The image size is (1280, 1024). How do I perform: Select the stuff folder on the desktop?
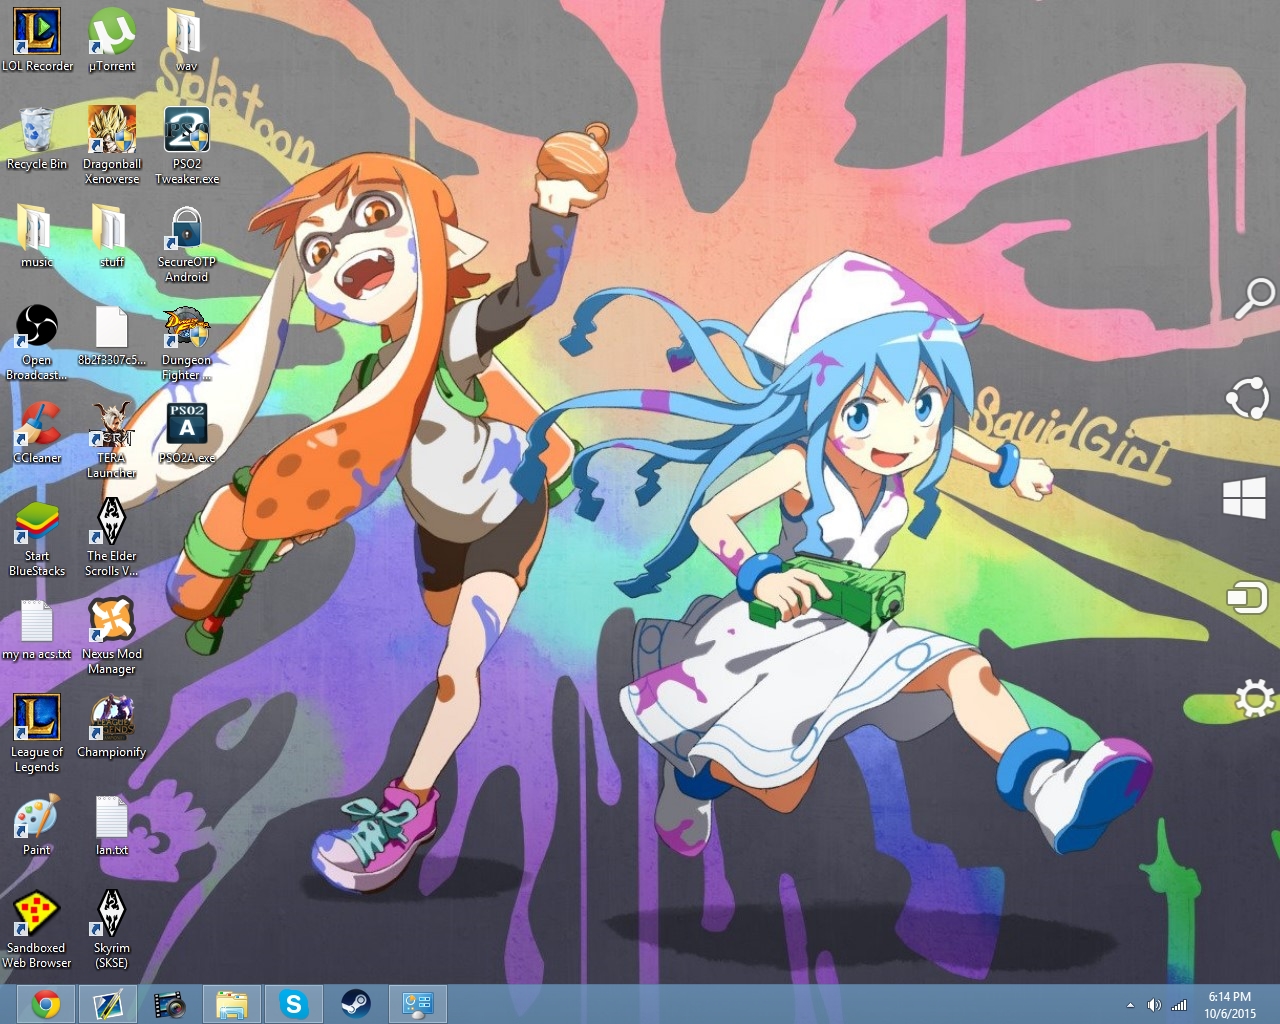112,236
